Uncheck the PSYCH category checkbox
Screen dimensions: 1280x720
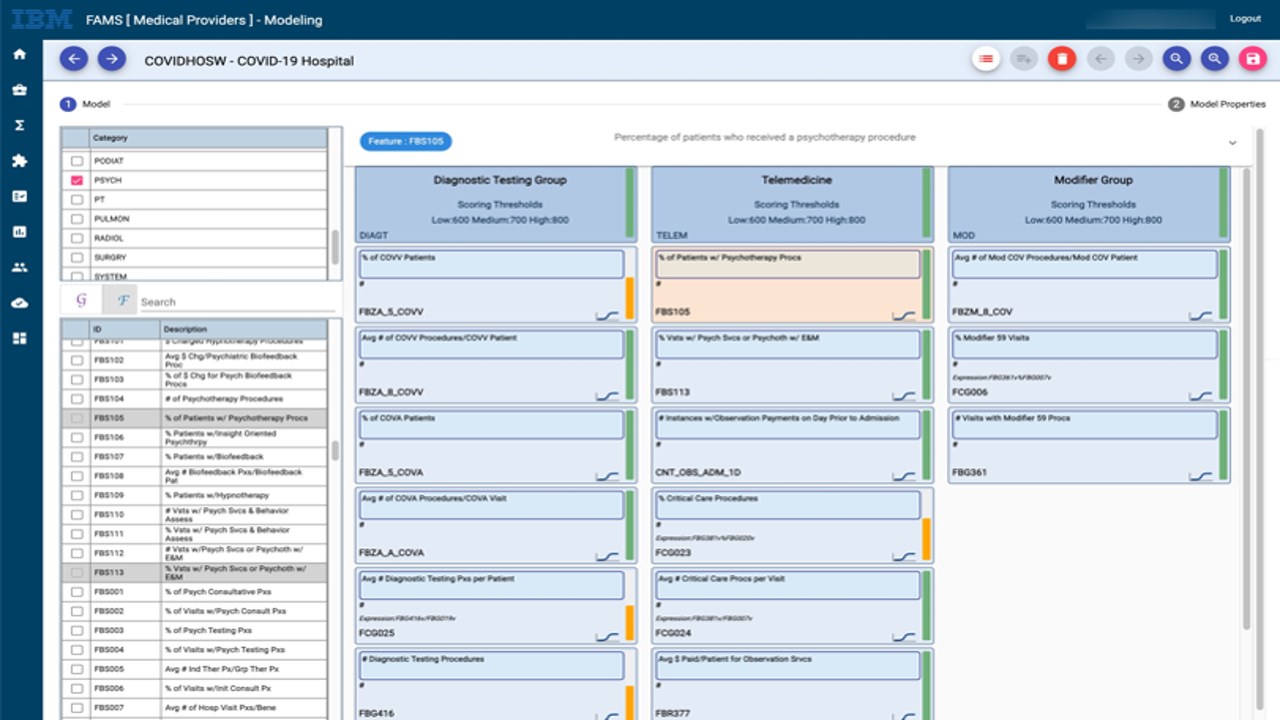(76, 180)
